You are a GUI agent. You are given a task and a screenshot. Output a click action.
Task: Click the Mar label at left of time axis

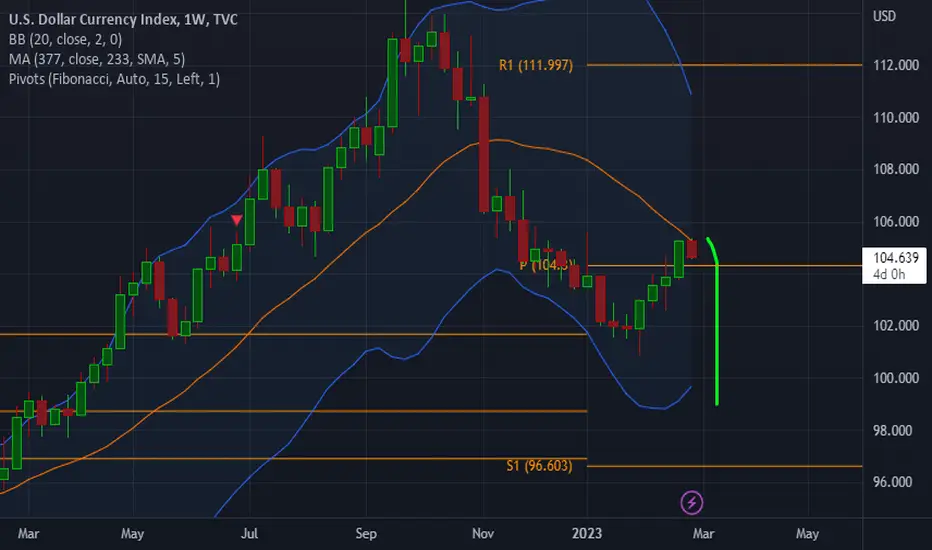coord(28,534)
